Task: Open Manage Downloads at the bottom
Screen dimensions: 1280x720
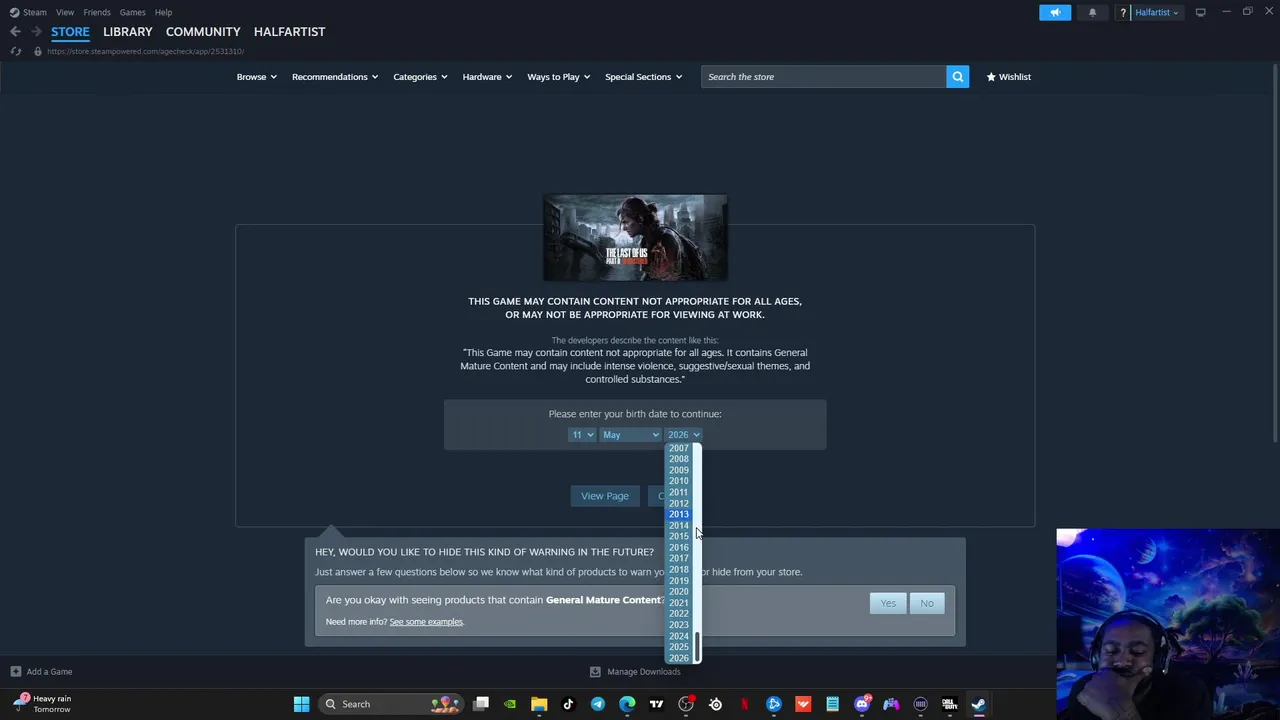Action: [x=636, y=672]
